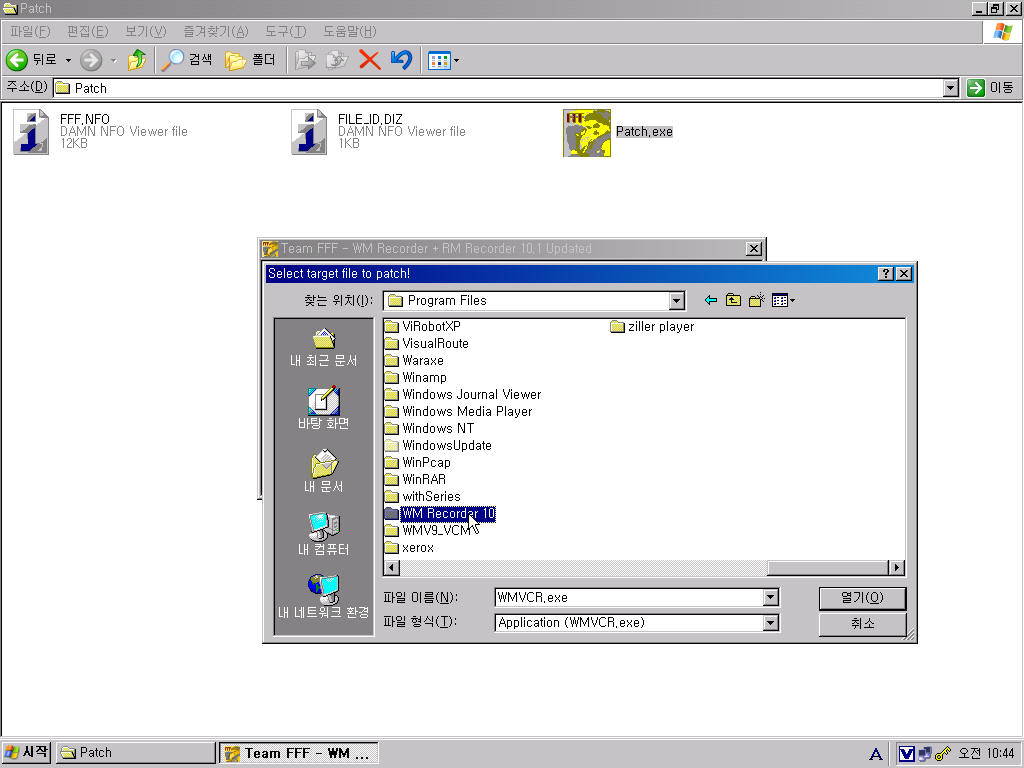This screenshot has width=1024, height=768.
Task: Click the file list right scroll arrow
Action: click(897, 568)
